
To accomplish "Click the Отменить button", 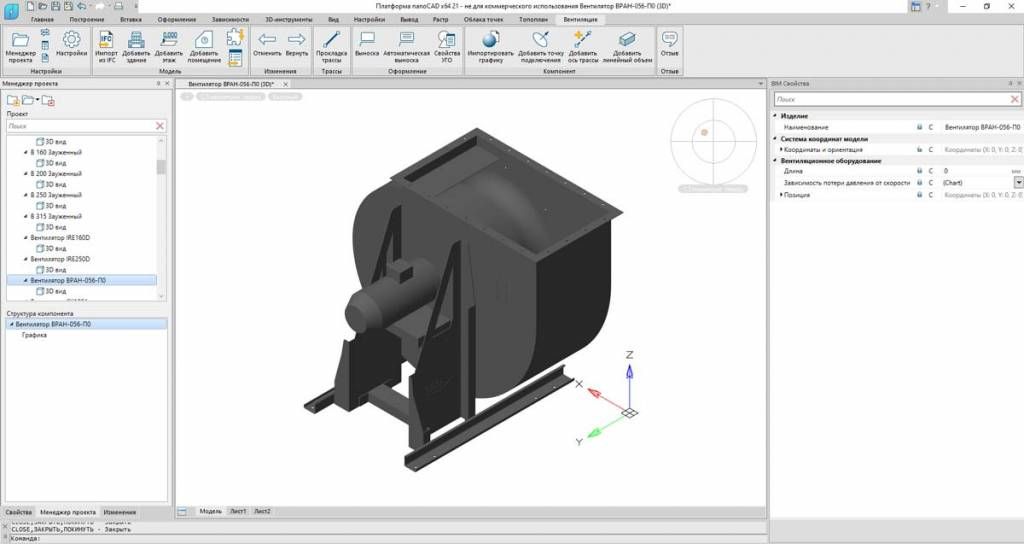I will pyautogui.click(x=267, y=45).
